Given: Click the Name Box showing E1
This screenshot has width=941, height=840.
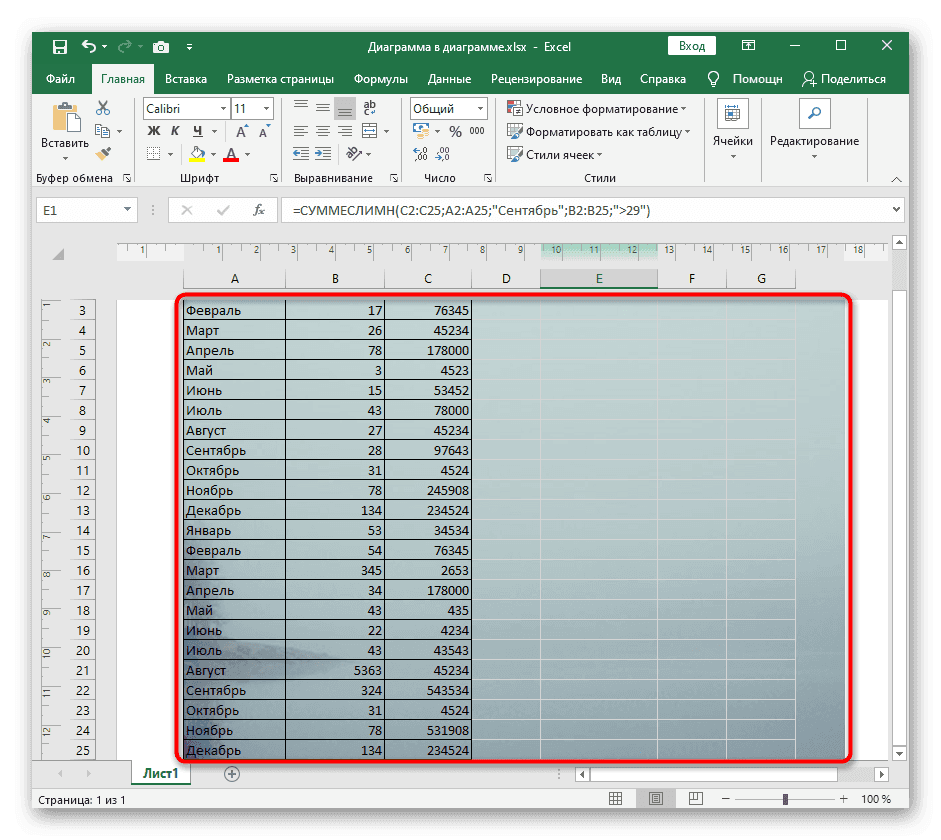Looking at the screenshot, I should pyautogui.click(x=75, y=210).
